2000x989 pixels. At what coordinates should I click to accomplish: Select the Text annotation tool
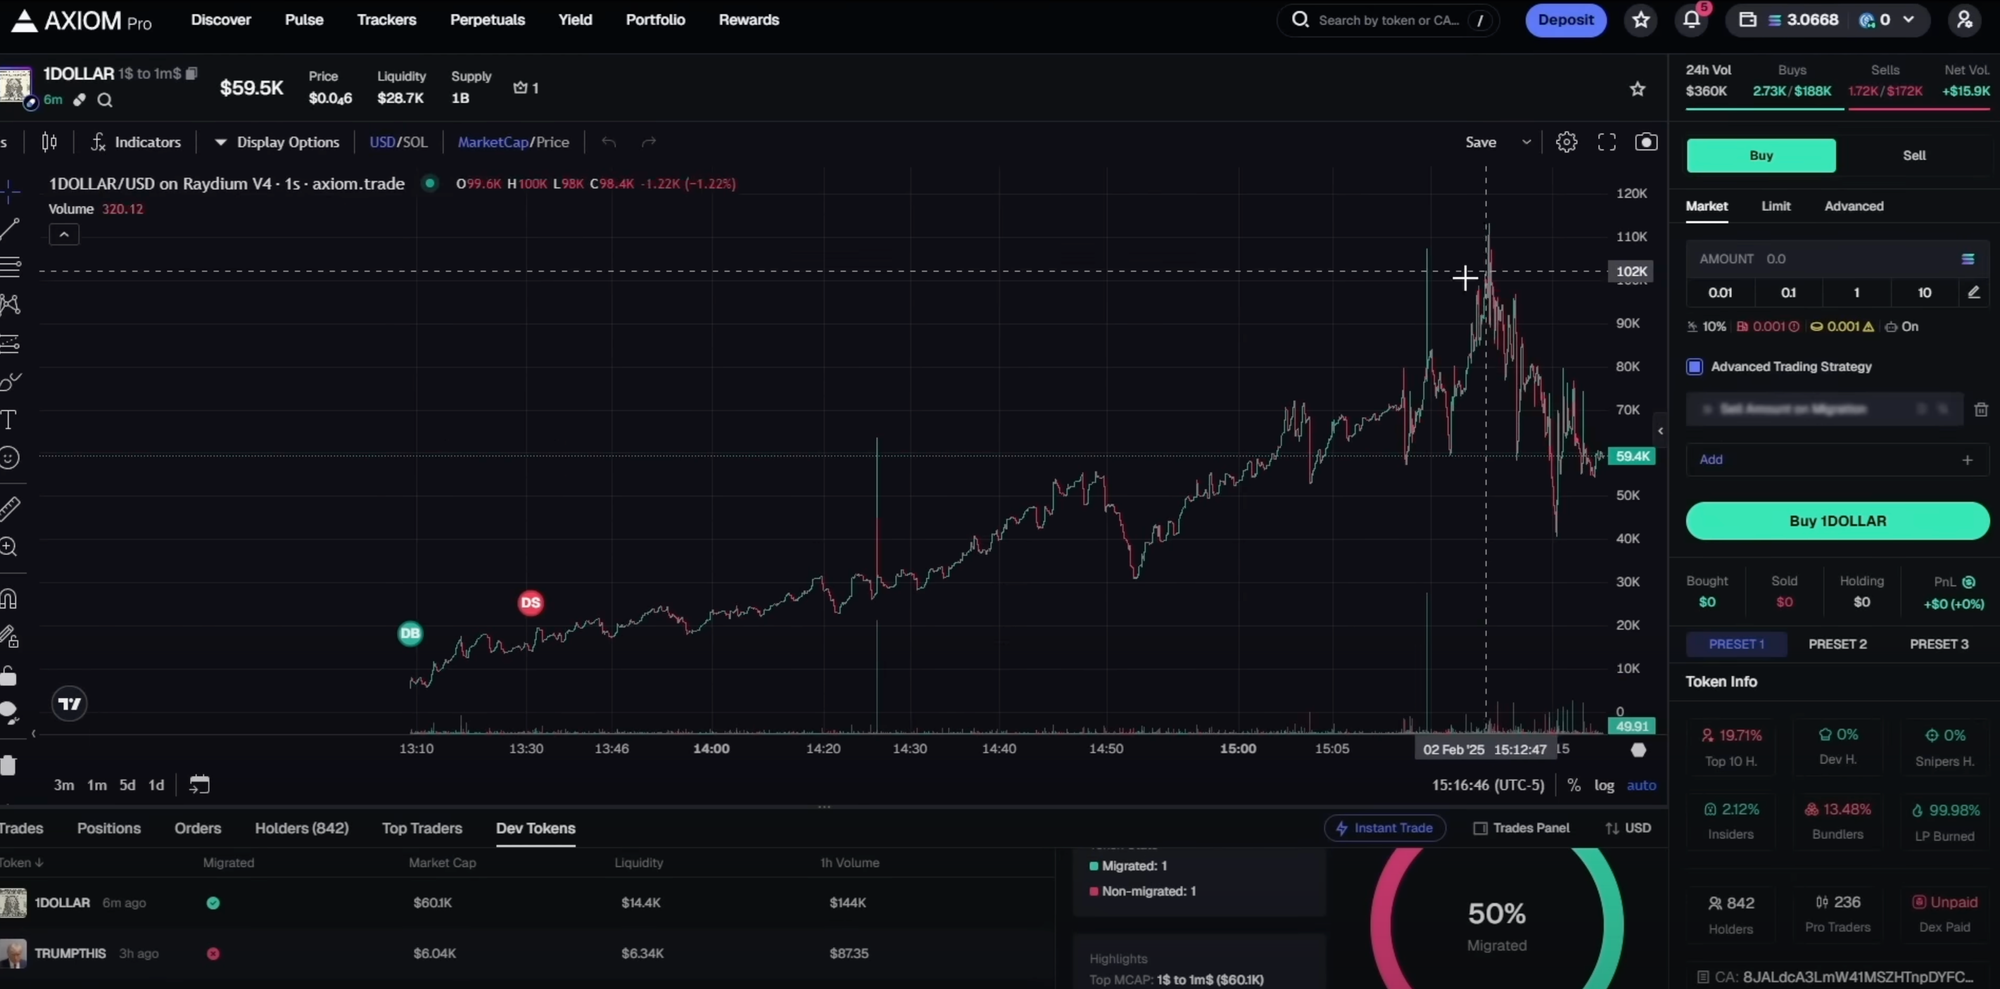pyautogui.click(x=10, y=420)
